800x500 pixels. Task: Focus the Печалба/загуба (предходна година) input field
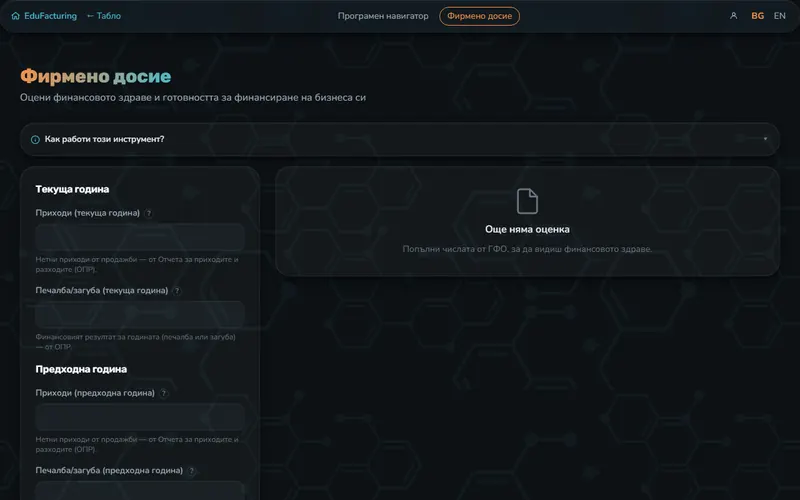pyautogui.click(x=140, y=491)
